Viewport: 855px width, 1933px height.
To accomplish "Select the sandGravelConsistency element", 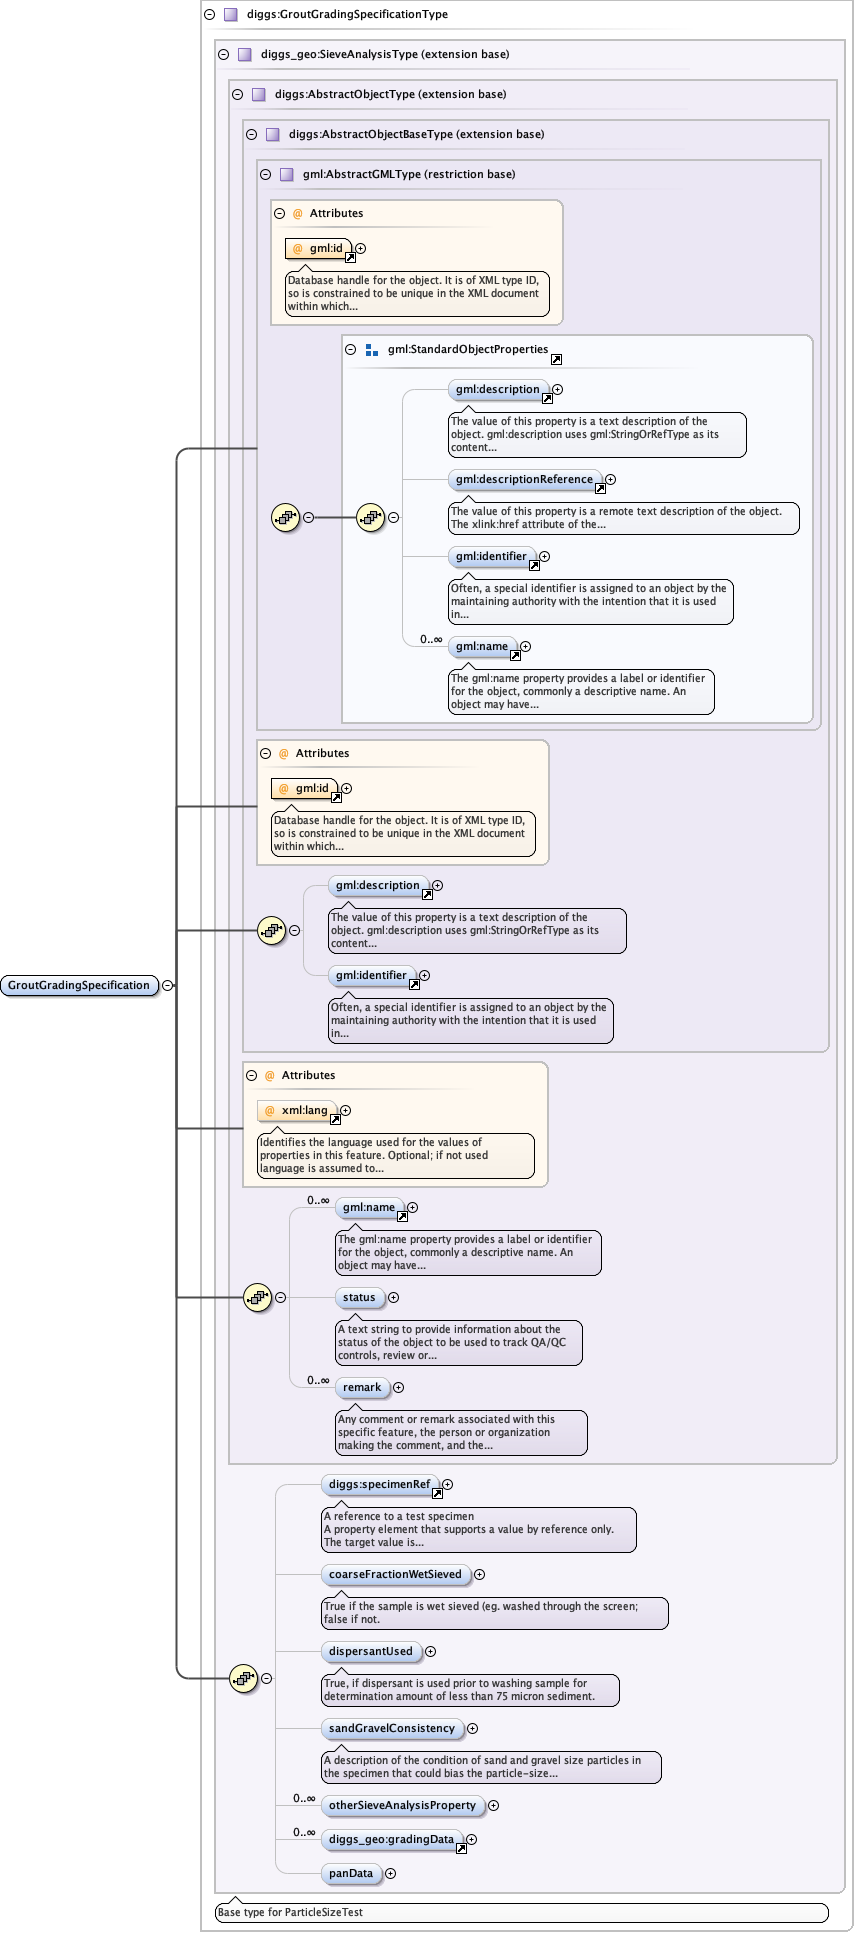I will (x=391, y=1728).
